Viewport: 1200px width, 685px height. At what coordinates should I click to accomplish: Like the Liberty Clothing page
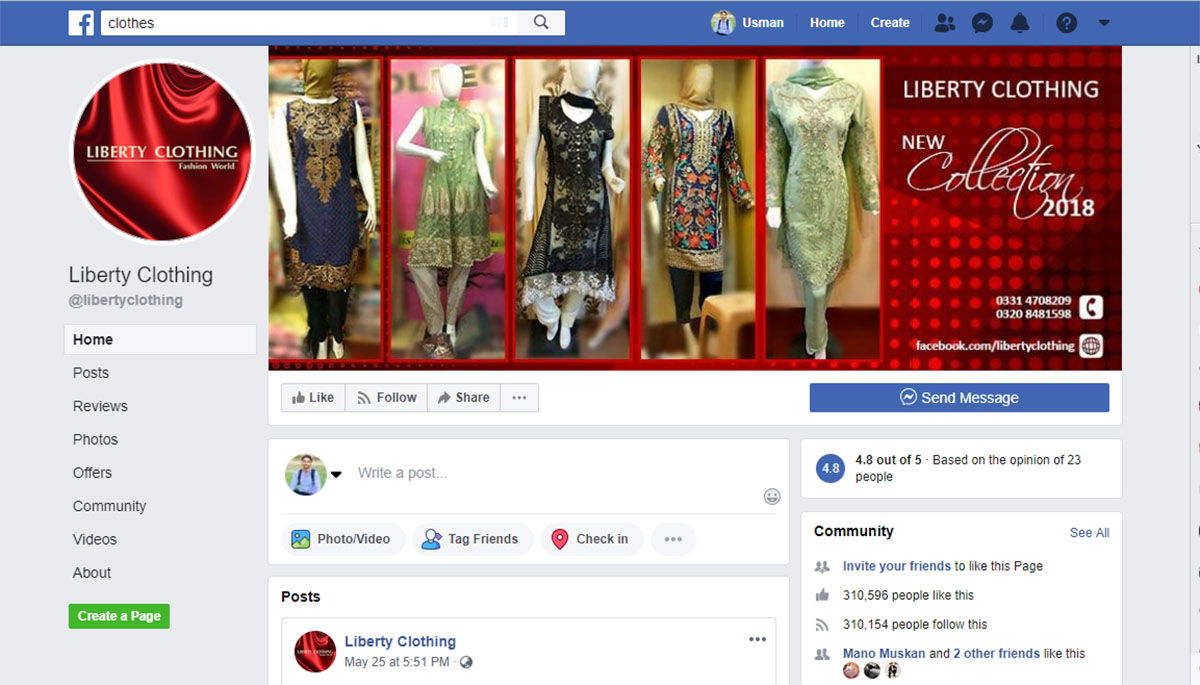[313, 397]
